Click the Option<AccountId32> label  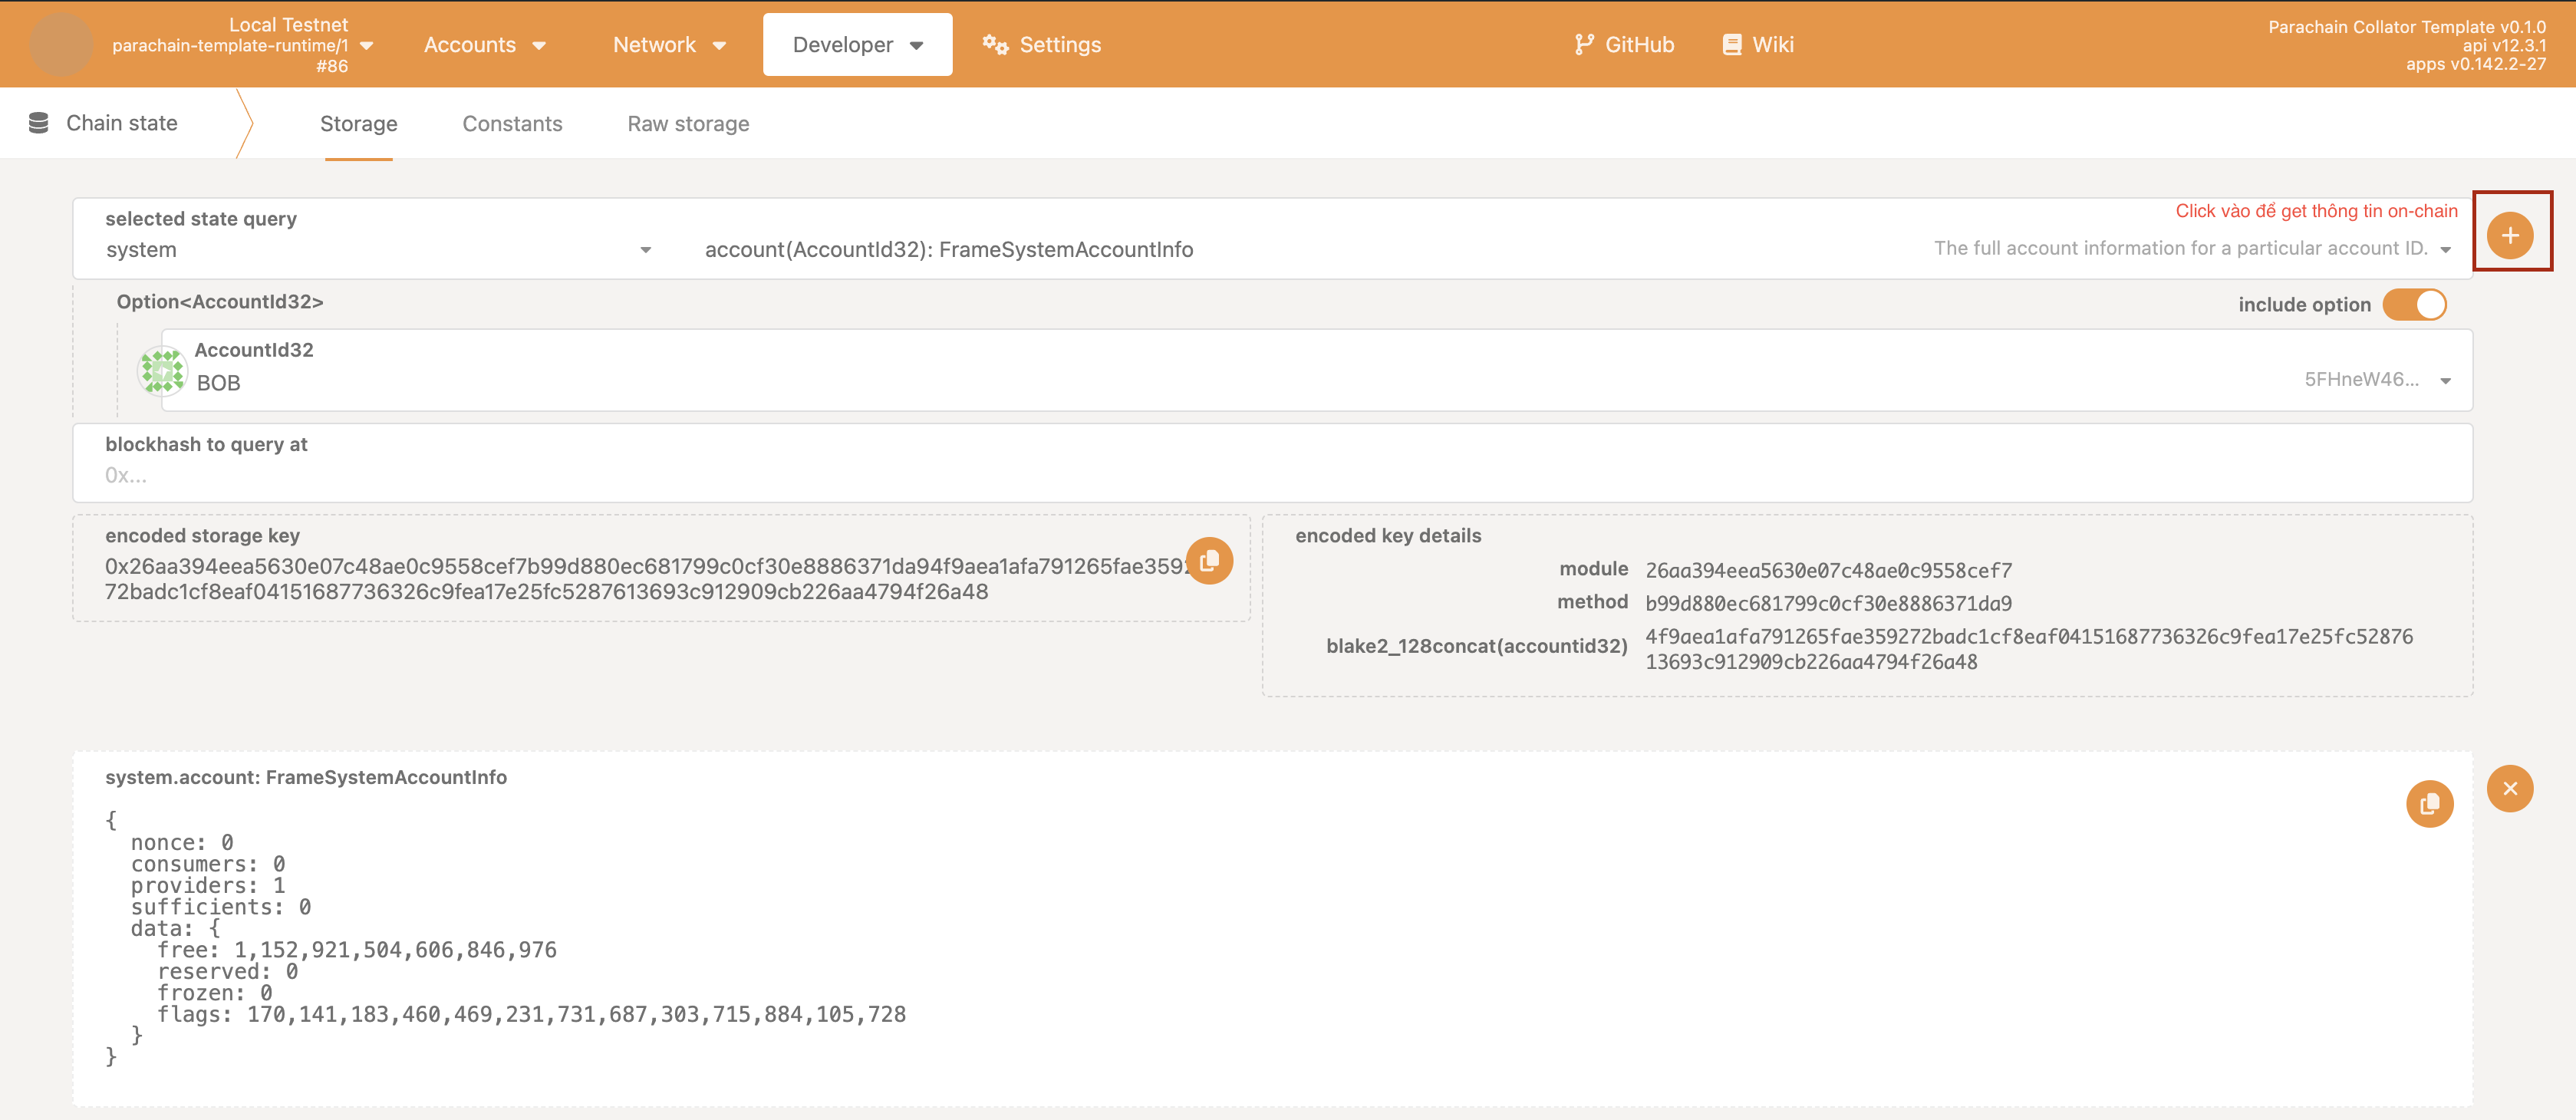coord(220,302)
